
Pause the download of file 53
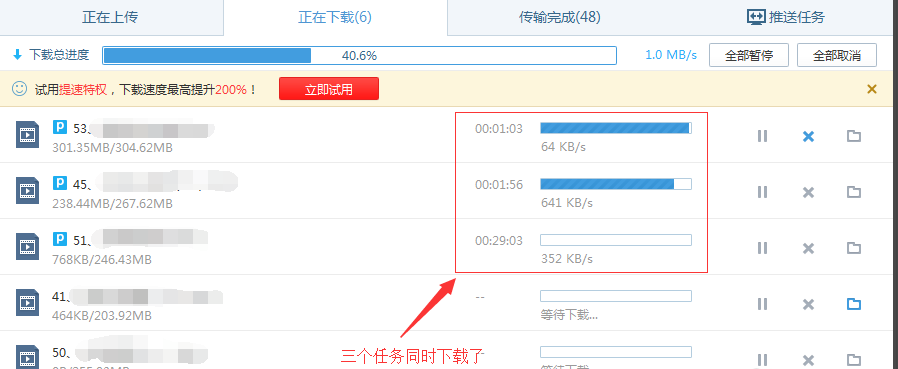pyautogui.click(x=762, y=136)
